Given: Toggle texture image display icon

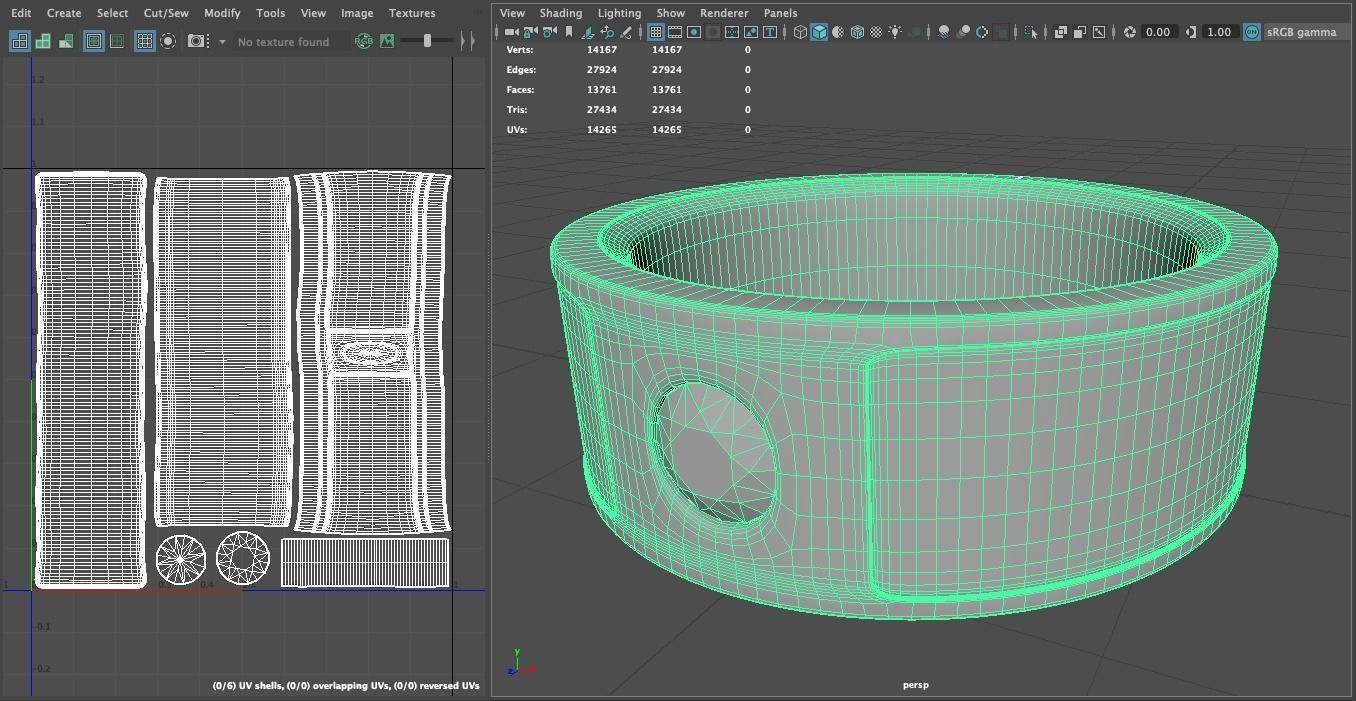Looking at the screenshot, I should [387, 41].
